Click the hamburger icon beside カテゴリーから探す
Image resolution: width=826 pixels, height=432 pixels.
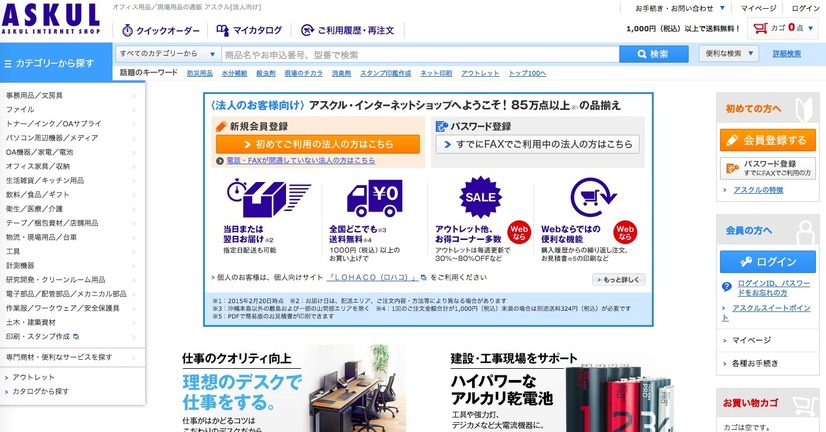[8, 63]
